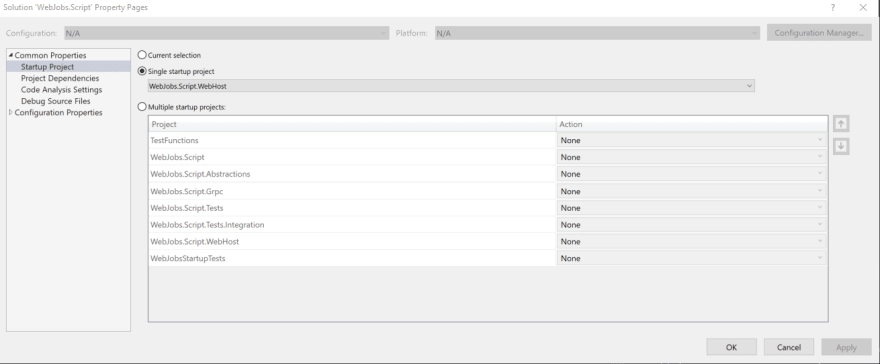Open Action dropdown for TestFunctions
This screenshot has width=880, height=364.
tap(691, 140)
